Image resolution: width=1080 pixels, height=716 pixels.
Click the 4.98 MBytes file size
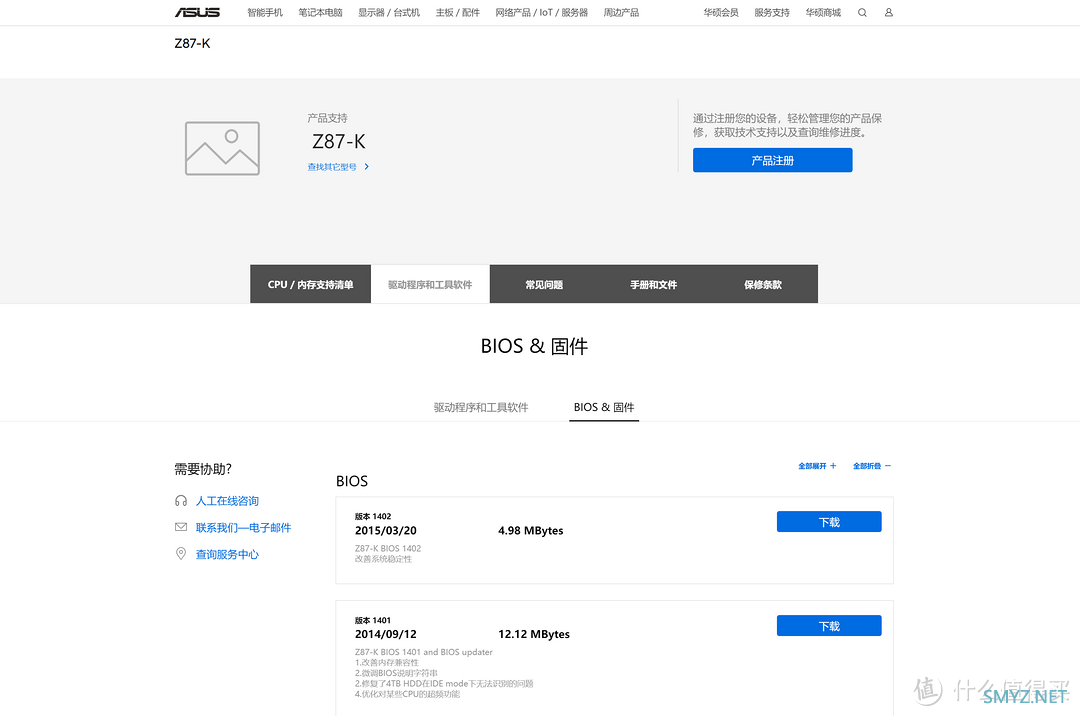point(530,531)
